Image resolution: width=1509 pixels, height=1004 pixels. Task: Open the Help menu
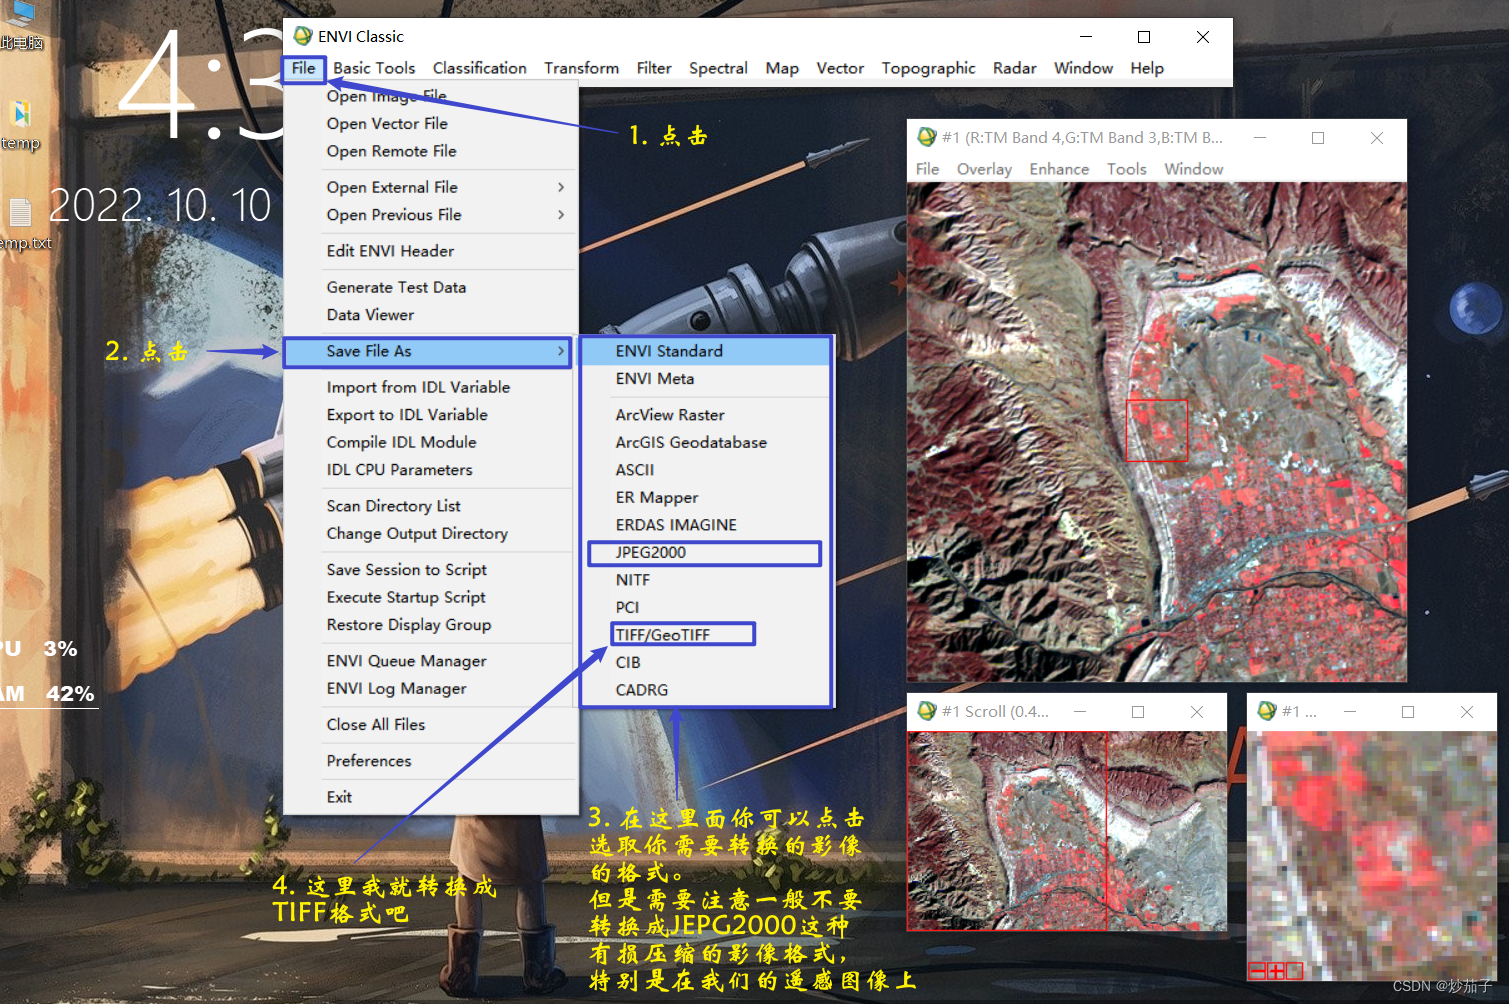coord(1147,68)
